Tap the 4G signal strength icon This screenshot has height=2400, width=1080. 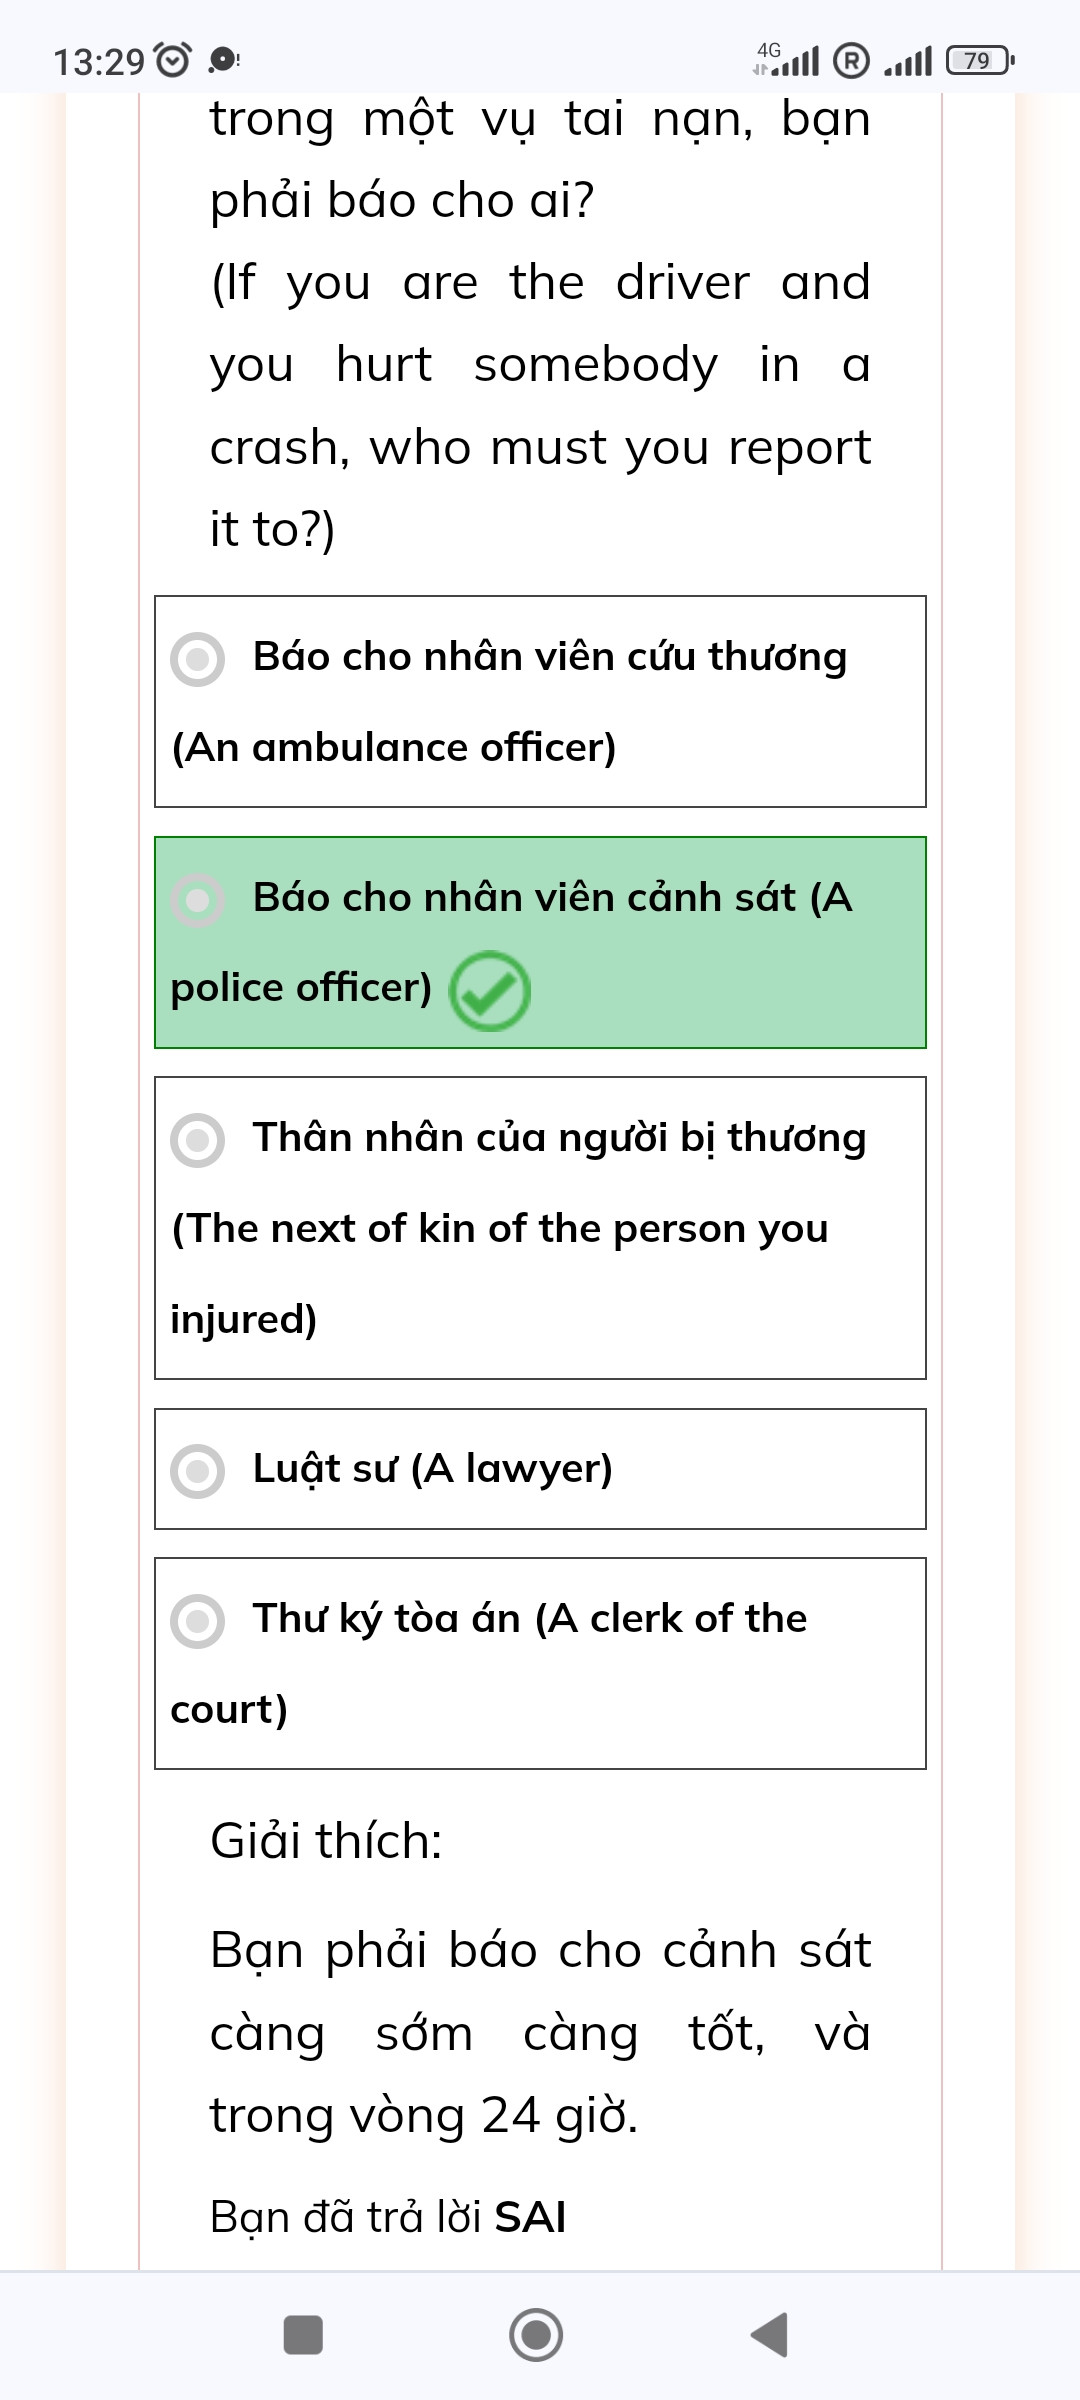(x=787, y=60)
